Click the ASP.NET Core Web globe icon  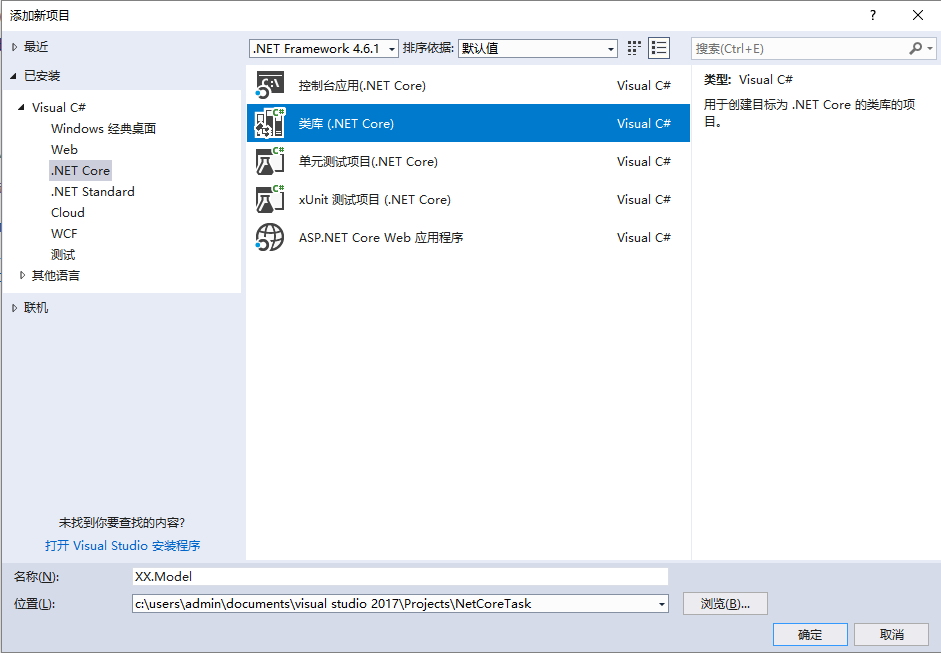click(x=269, y=237)
